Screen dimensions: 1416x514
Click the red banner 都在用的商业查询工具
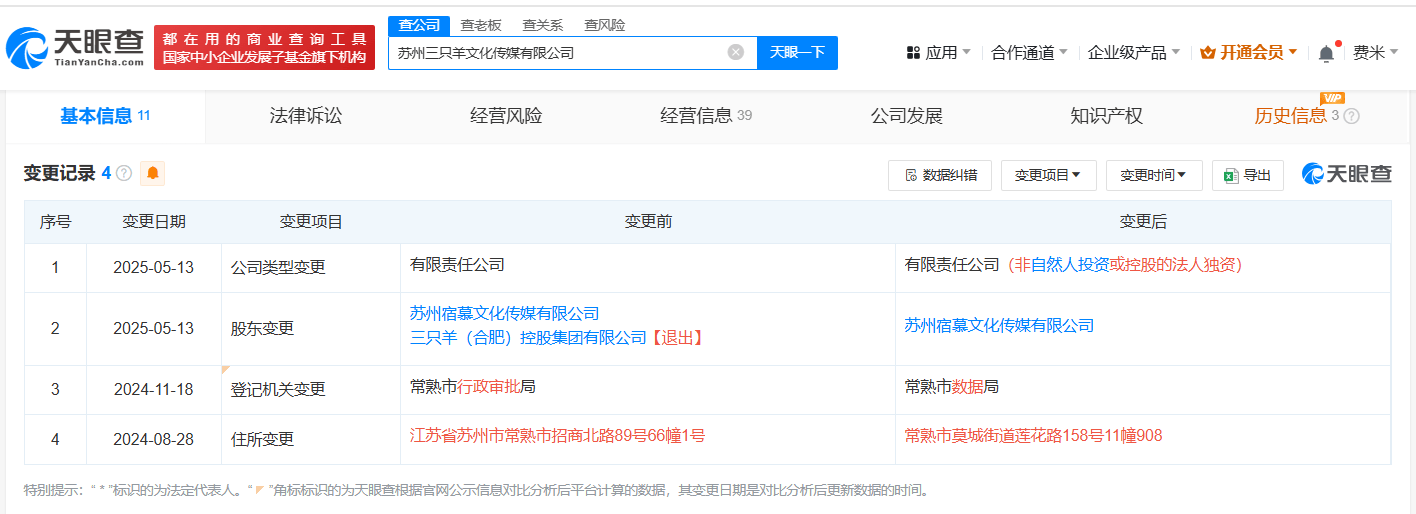click(x=264, y=47)
